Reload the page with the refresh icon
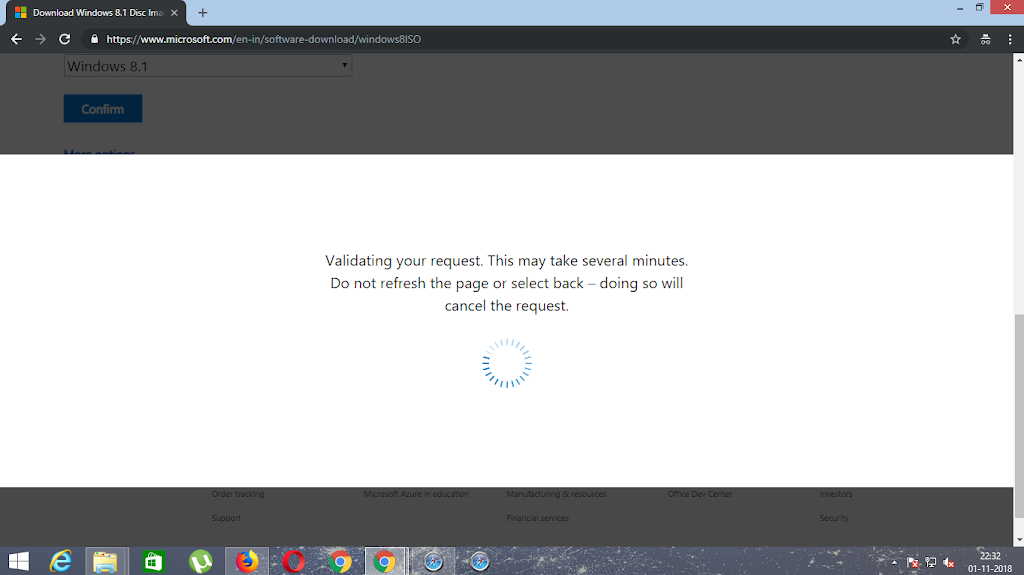Screen dimensions: 1024x575 pos(65,39)
